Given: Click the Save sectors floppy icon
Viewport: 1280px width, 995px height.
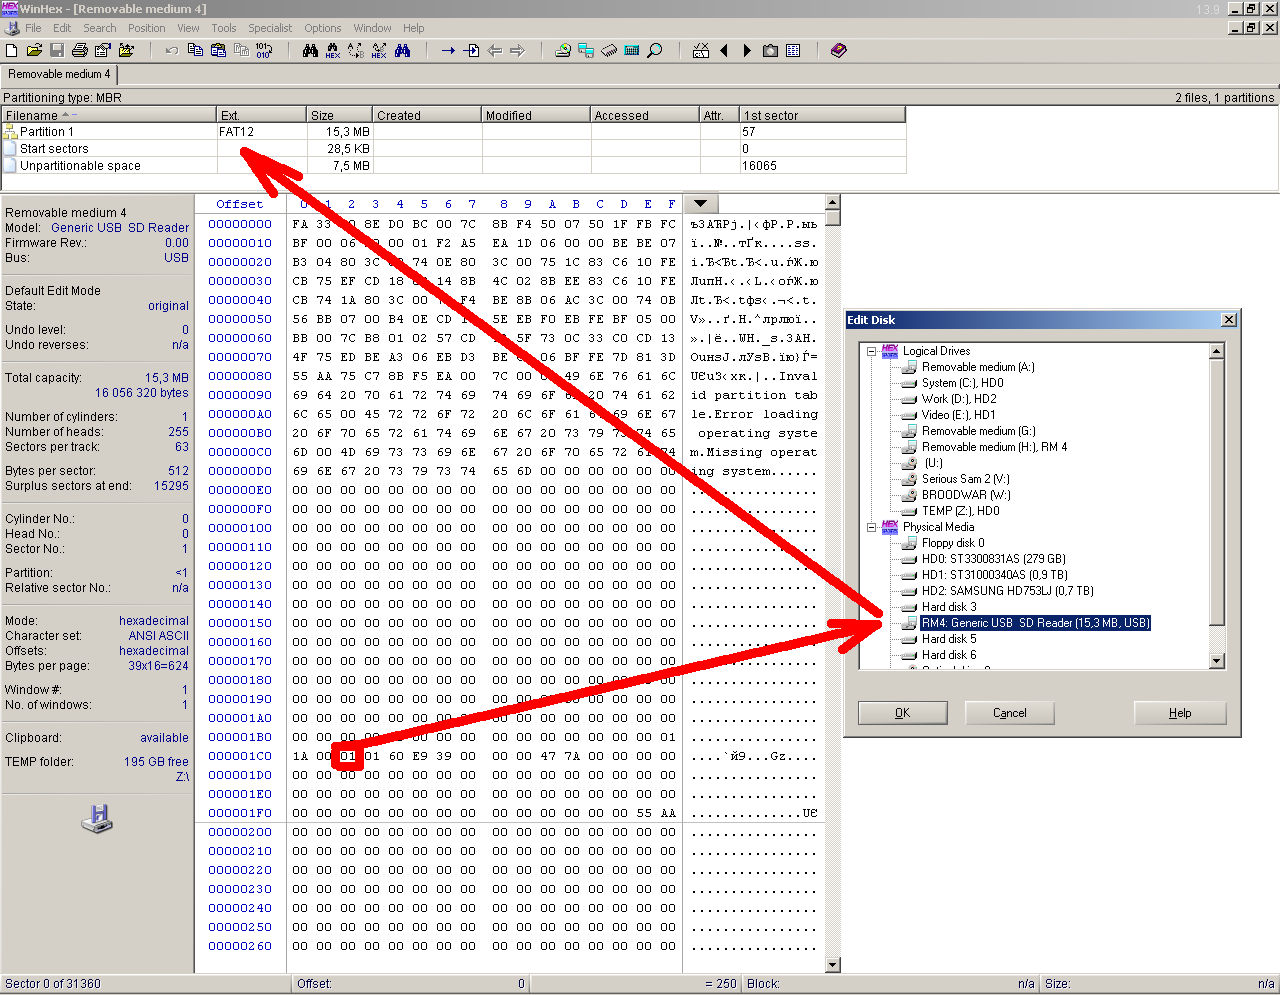Looking at the screenshot, I should (57, 50).
